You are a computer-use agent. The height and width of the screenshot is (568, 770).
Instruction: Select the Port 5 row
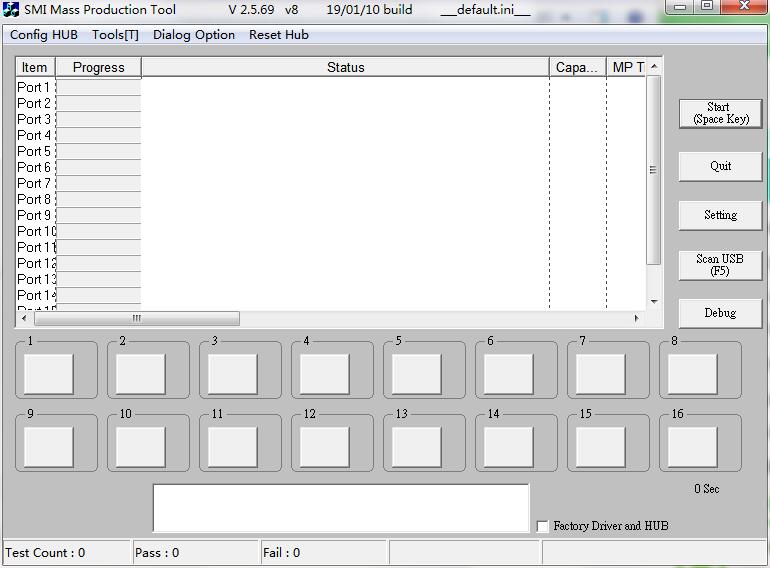coord(331,151)
